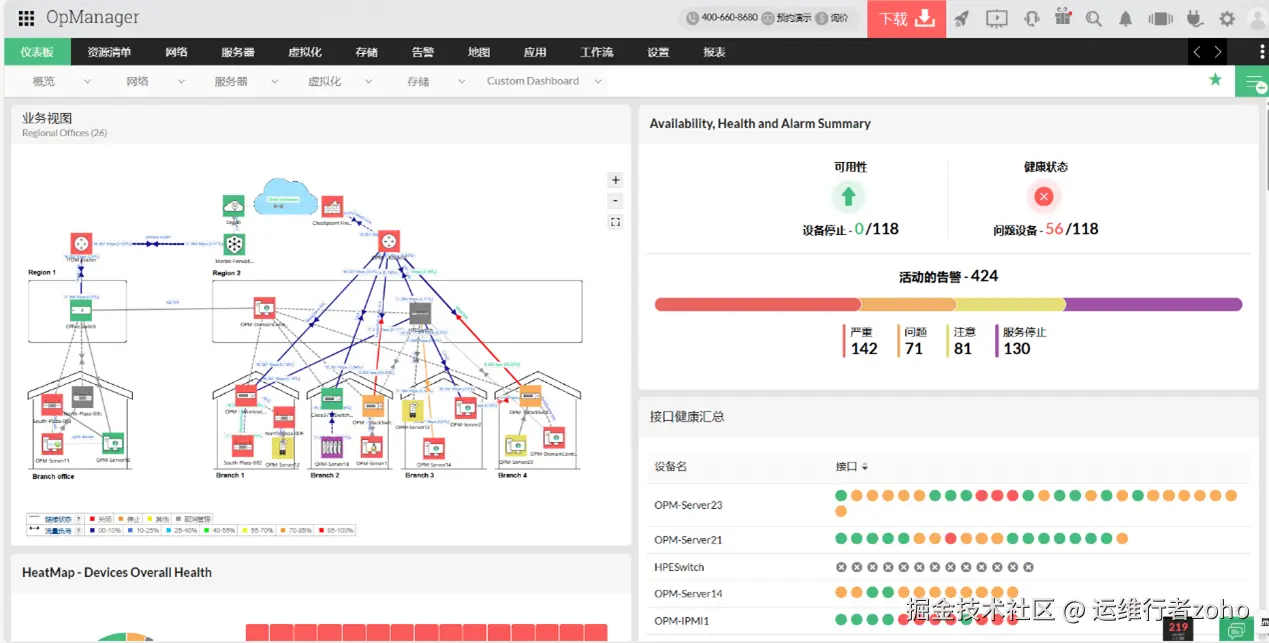Viewport: 1269px width, 643px height.
Task: Open the apps grid menu beside OpManager
Action: (27, 18)
